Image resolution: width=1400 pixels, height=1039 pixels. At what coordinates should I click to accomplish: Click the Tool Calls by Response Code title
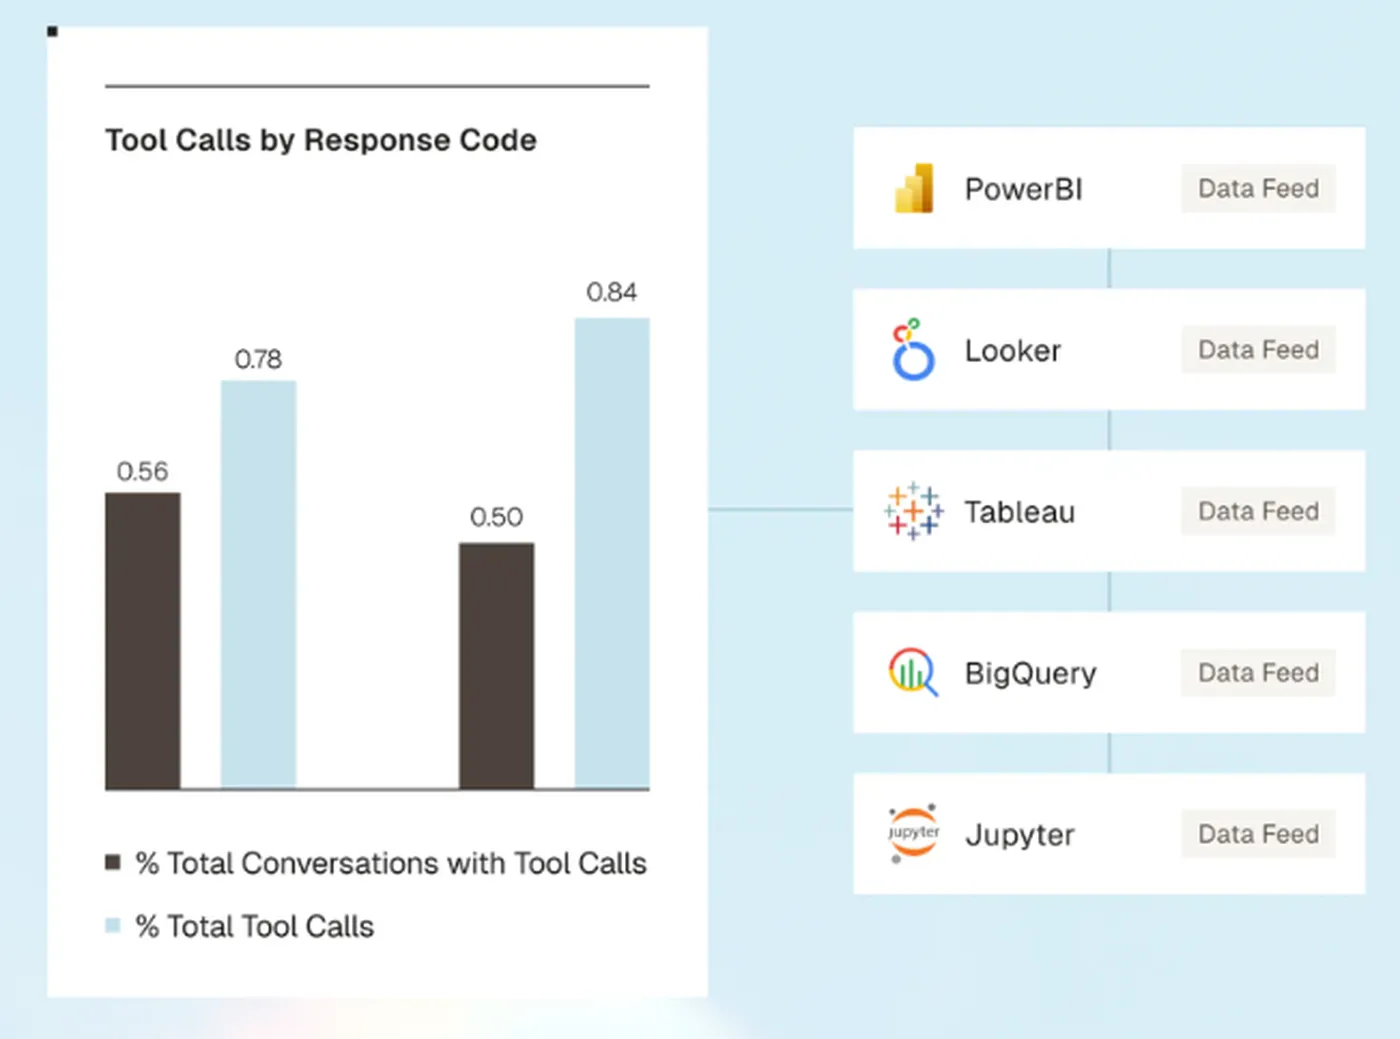click(321, 140)
